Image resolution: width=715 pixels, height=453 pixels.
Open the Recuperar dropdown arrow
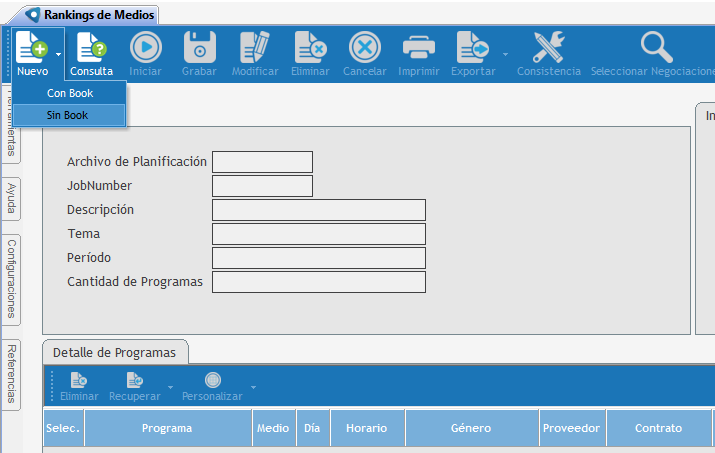click(x=170, y=386)
